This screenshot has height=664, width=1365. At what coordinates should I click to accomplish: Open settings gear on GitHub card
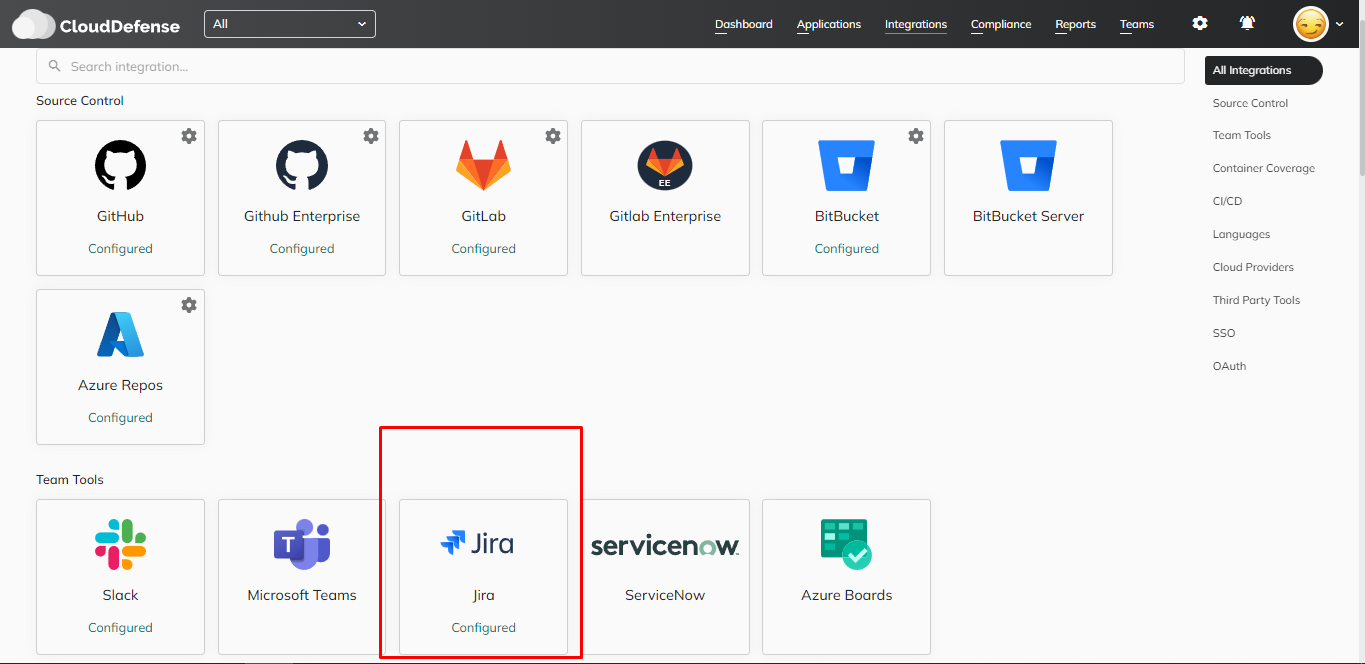[x=189, y=136]
